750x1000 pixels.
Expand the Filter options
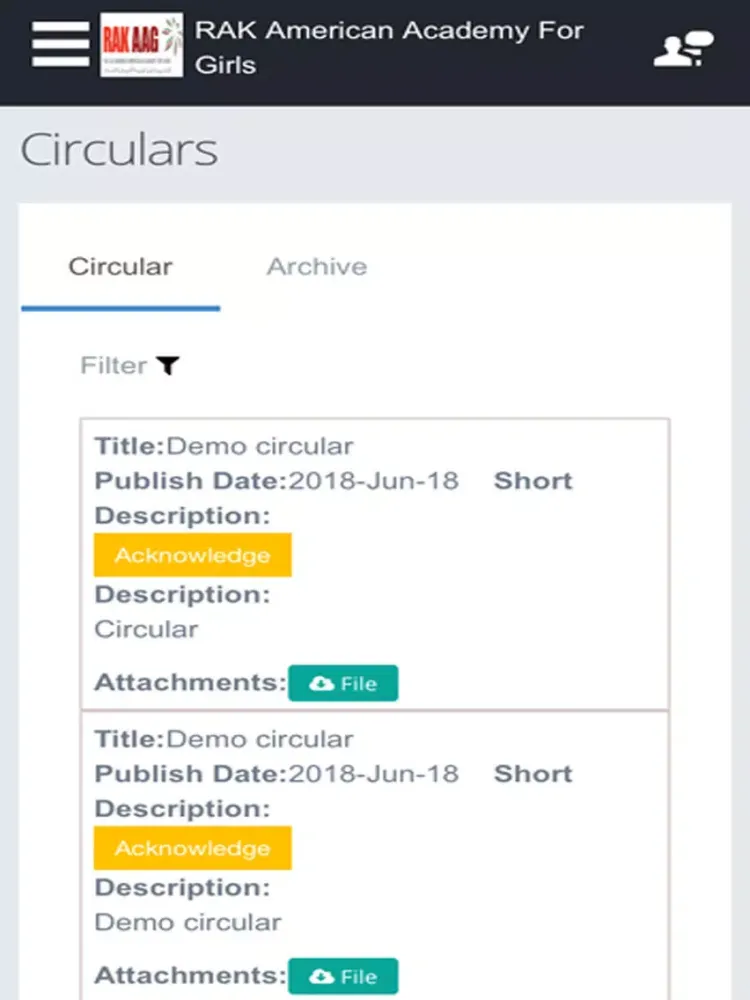(130, 365)
